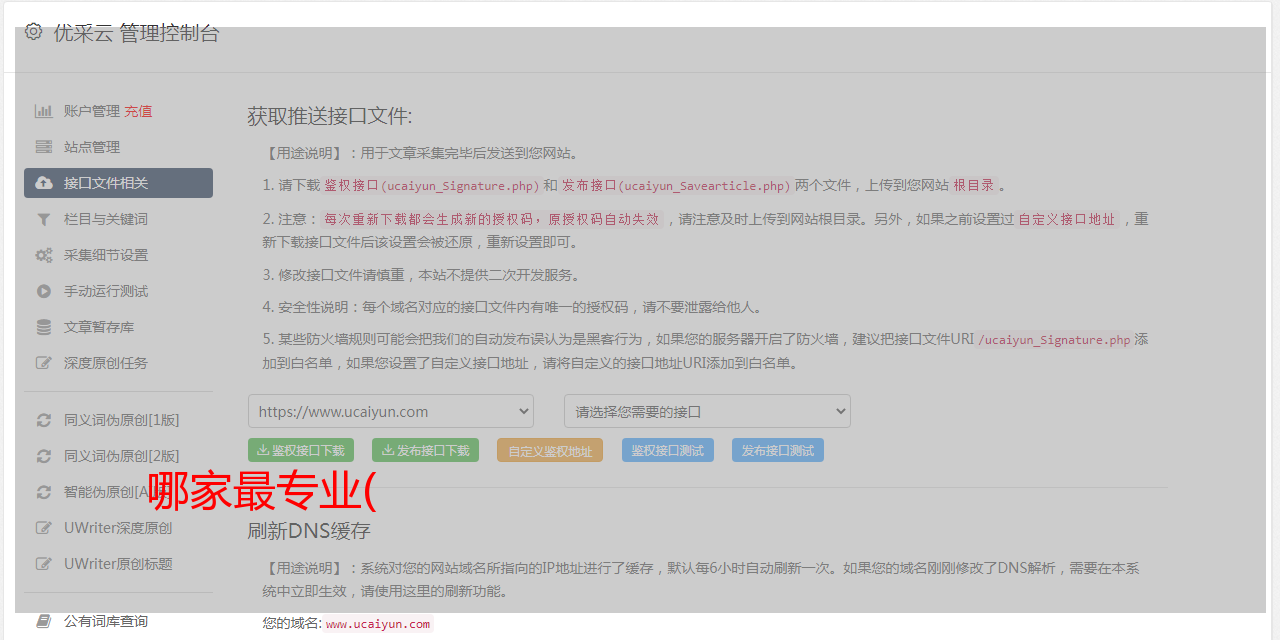Open UWriter原创标题 entry

coord(118,564)
